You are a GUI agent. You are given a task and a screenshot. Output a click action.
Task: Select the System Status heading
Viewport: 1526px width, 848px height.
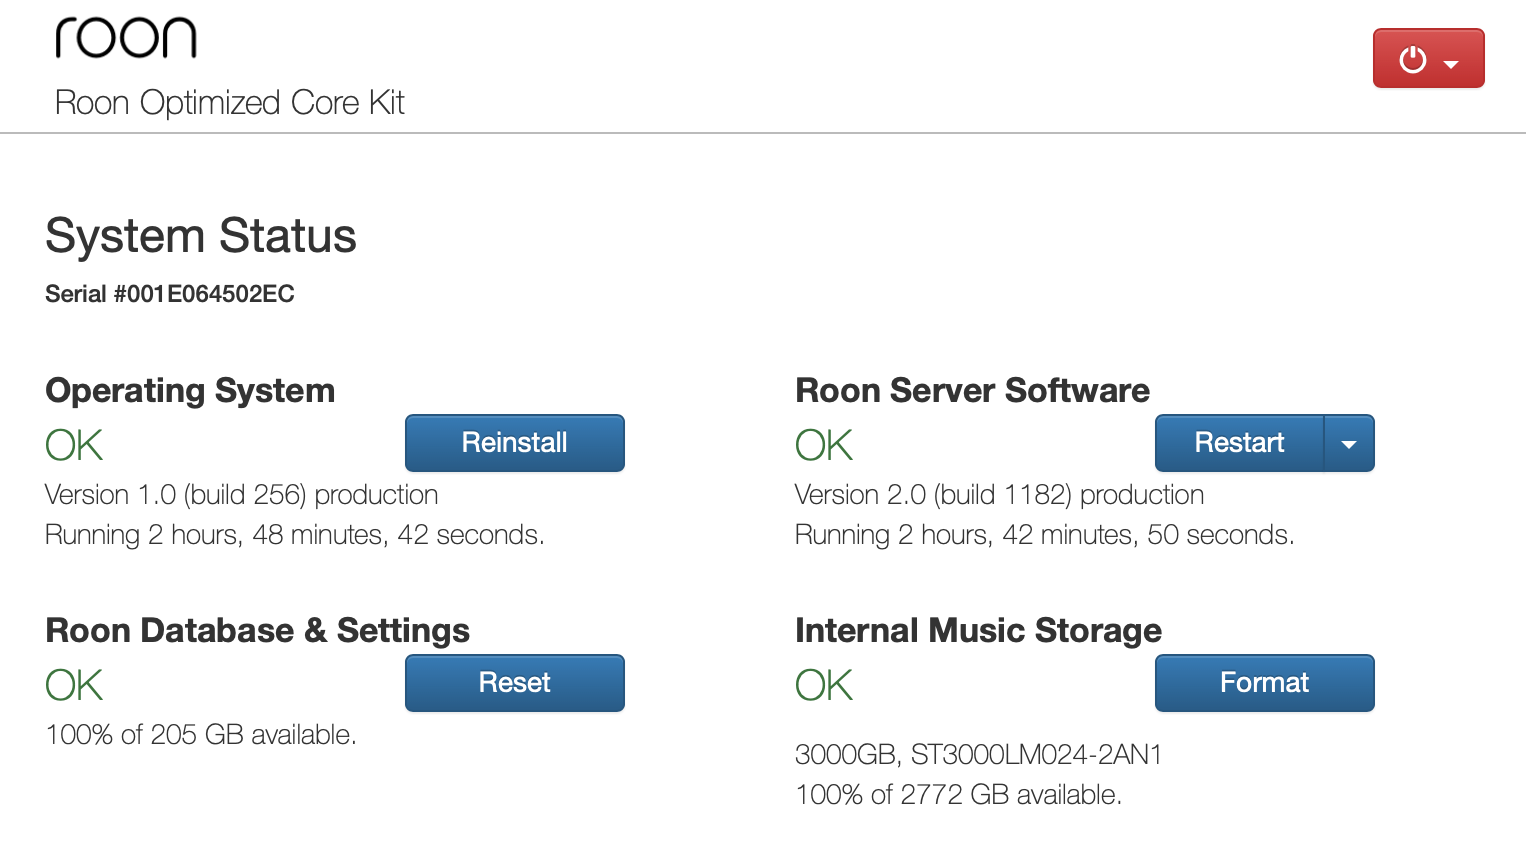tap(200, 236)
